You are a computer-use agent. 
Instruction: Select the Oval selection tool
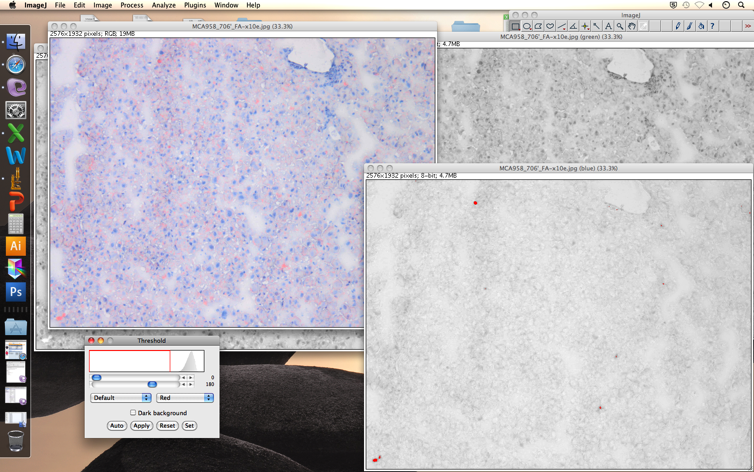point(527,26)
